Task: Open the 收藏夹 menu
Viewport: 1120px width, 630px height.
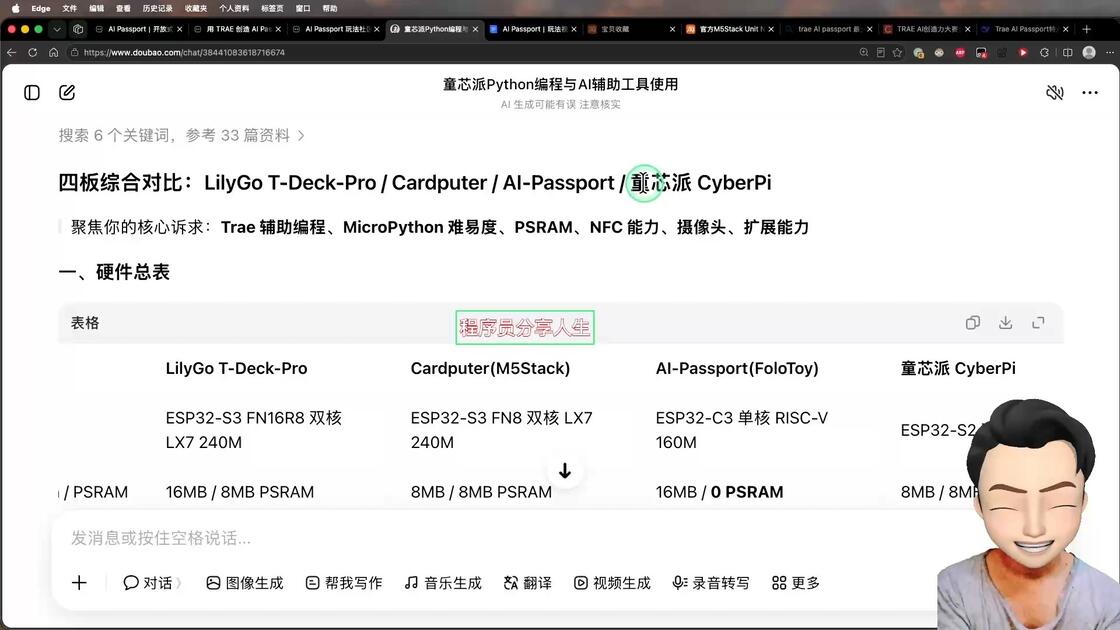Action: 196,9
